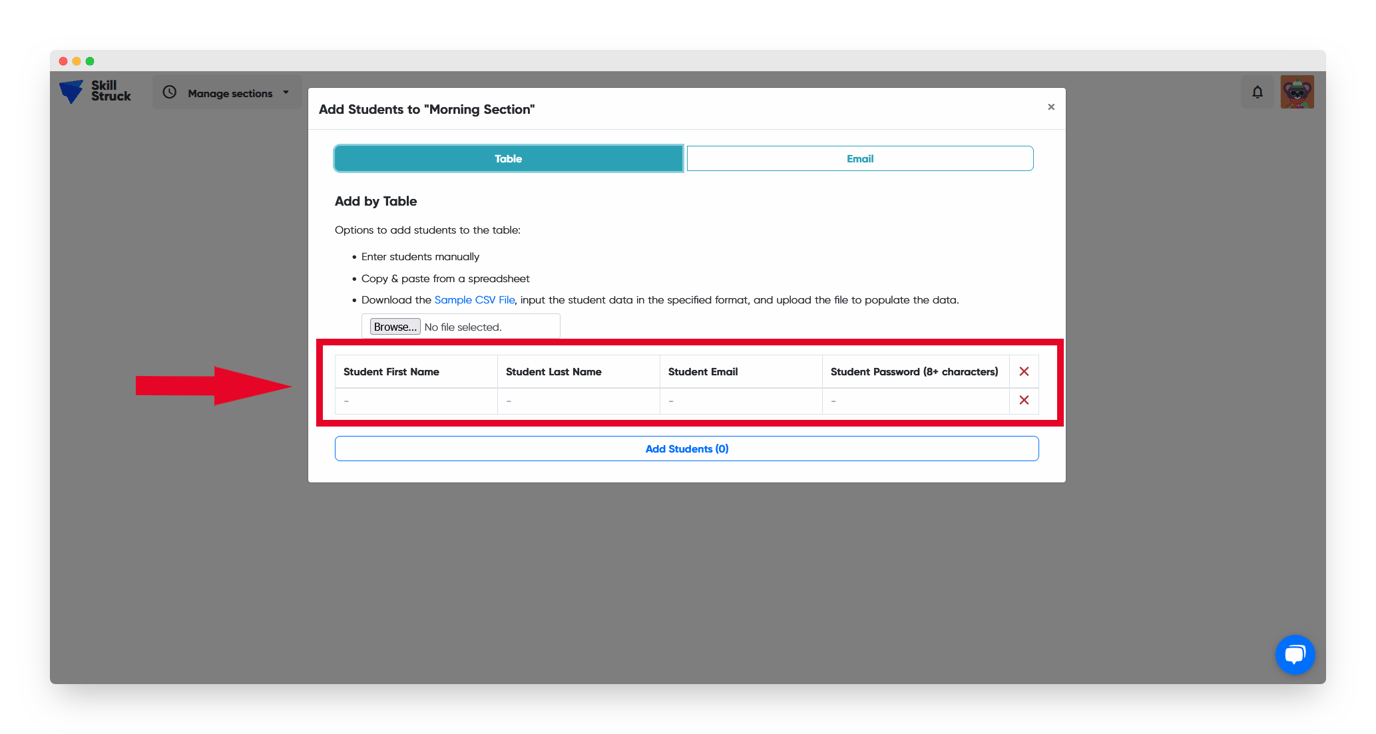Switch to the Email tab
Image resolution: width=1376 pixels, height=734 pixels.
click(x=860, y=158)
